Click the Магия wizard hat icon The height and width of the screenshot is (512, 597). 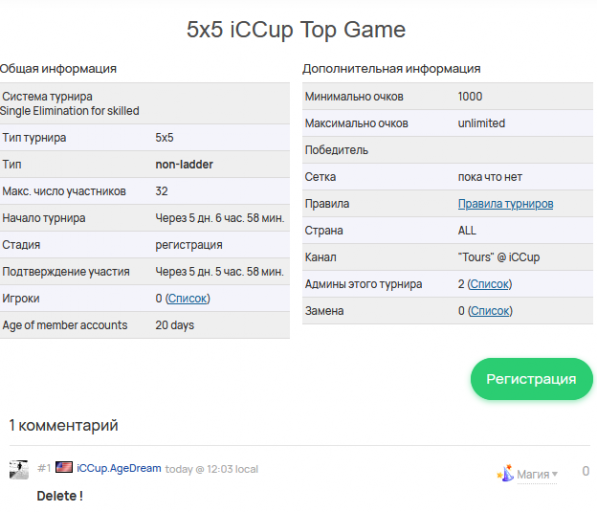click(x=506, y=473)
